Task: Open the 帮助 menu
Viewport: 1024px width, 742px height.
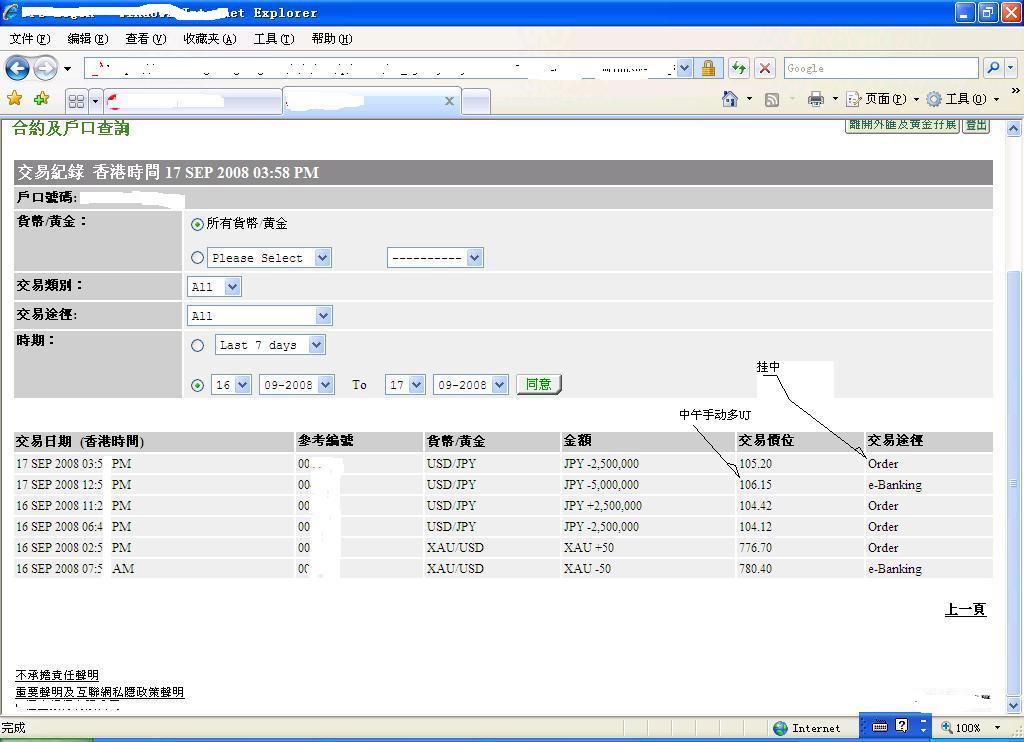Action: point(332,39)
